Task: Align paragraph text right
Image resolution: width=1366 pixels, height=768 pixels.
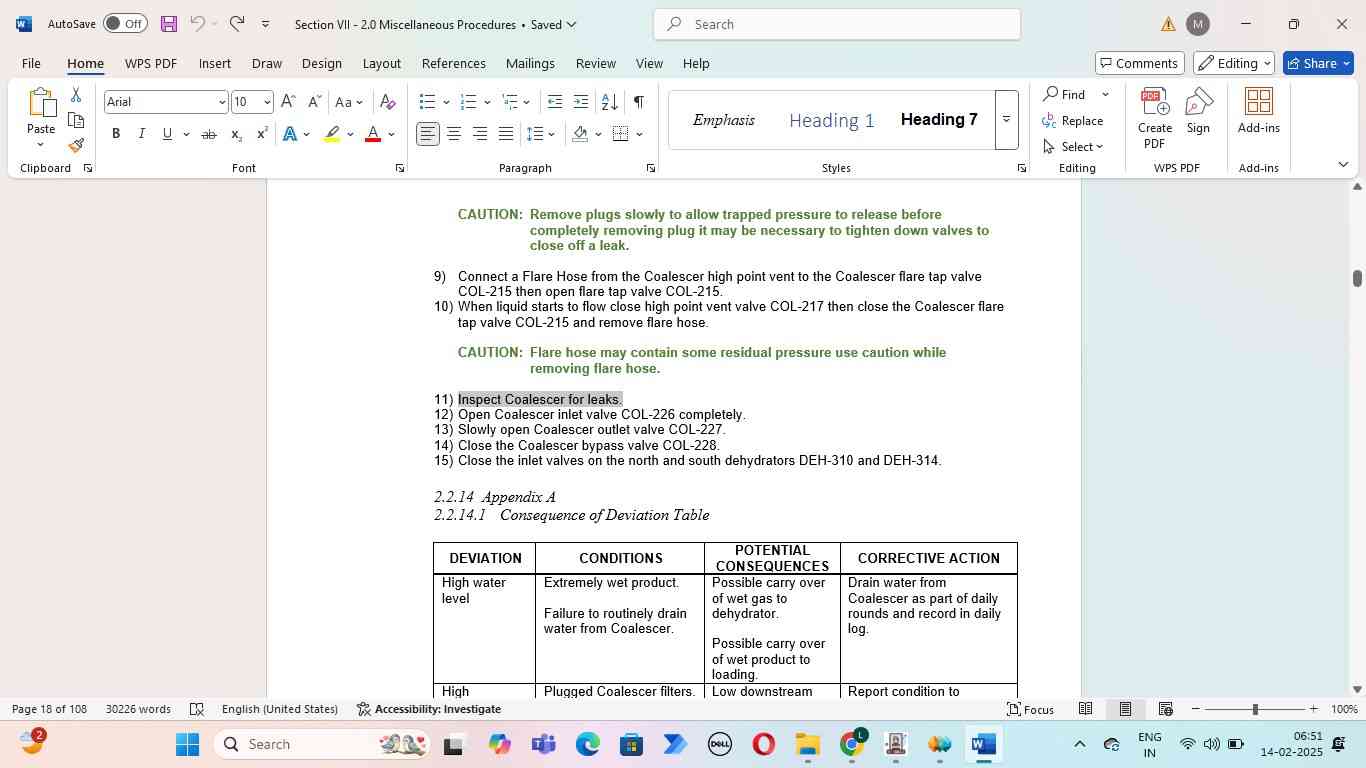Action: tap(480, 134)
